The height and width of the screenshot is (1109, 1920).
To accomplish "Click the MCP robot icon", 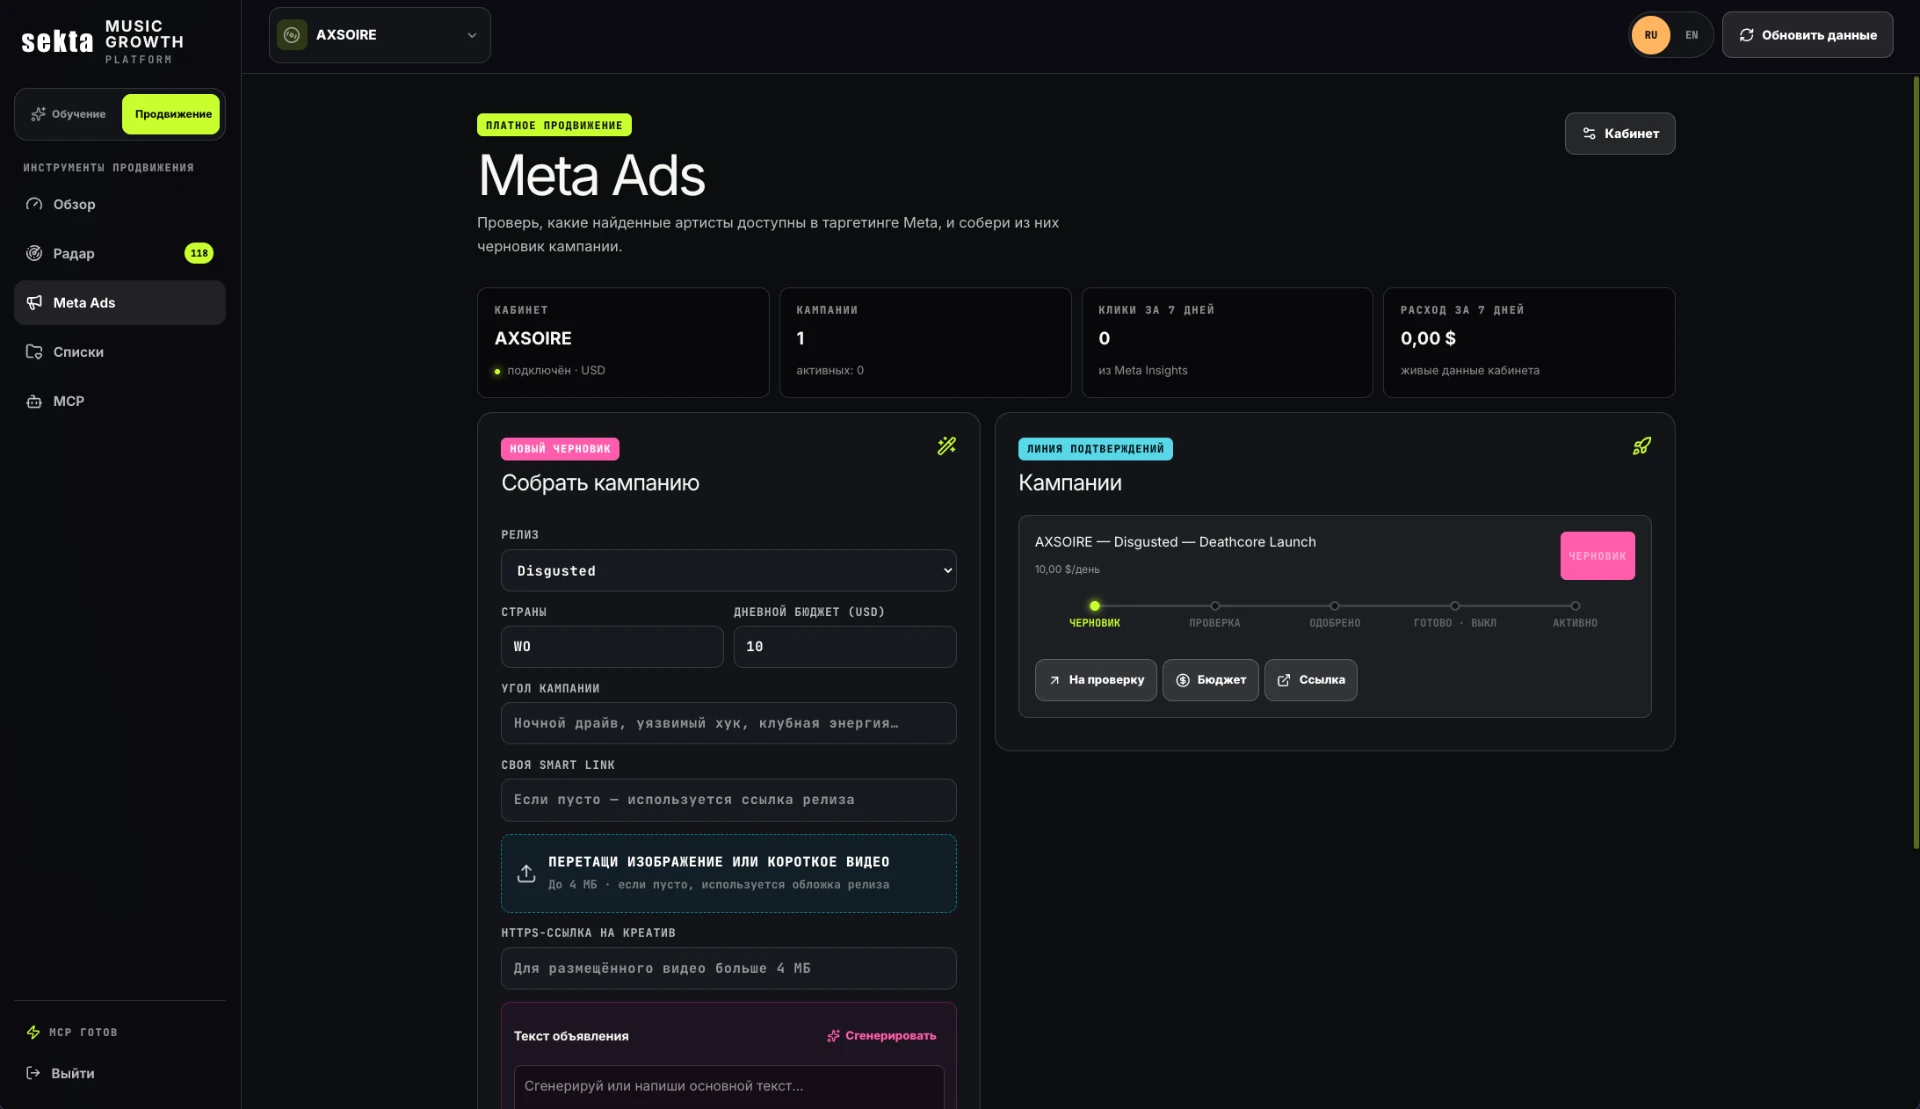I will 34,401.
